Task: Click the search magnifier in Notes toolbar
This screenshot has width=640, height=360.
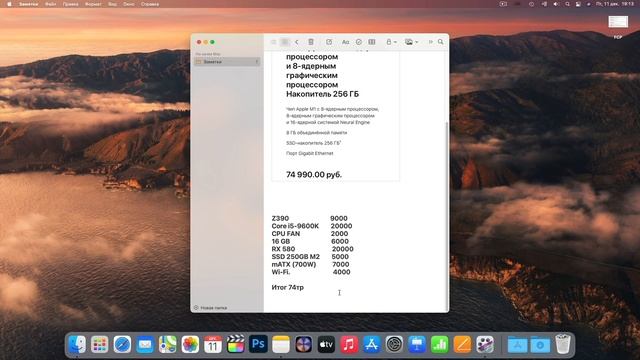Action: point(440,42)
